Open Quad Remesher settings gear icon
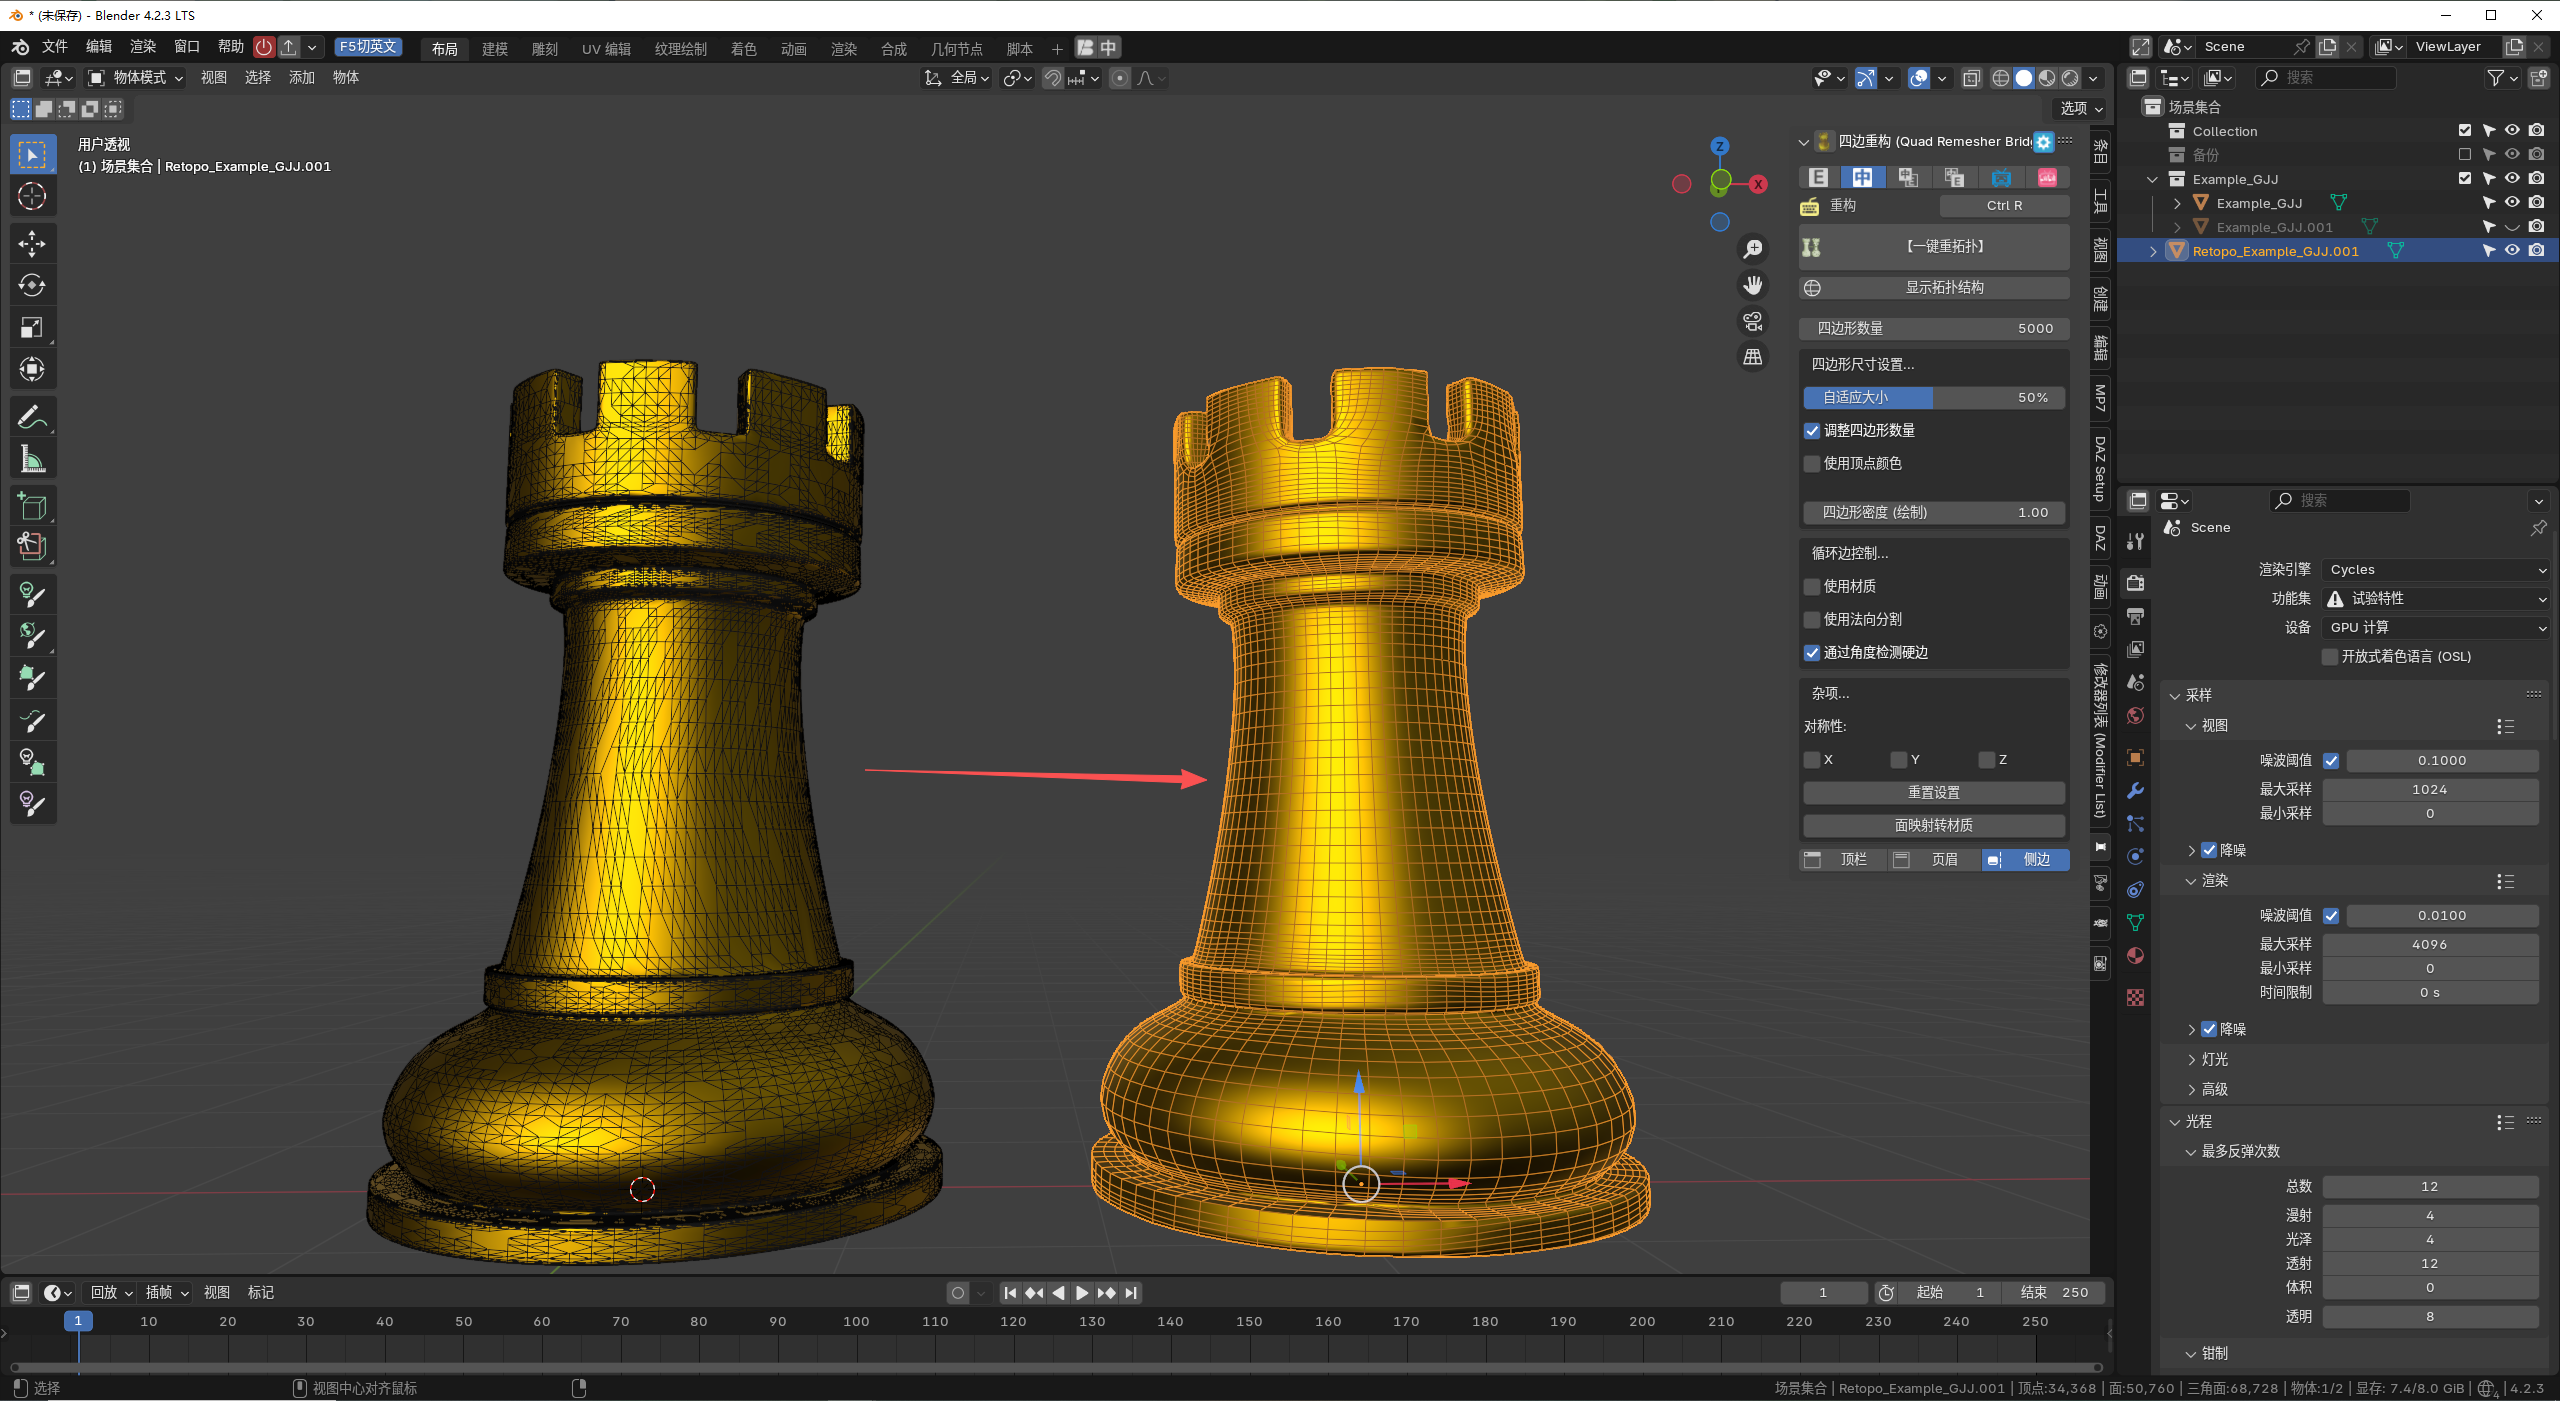 pyautogui.click(x=2044, y=142)
